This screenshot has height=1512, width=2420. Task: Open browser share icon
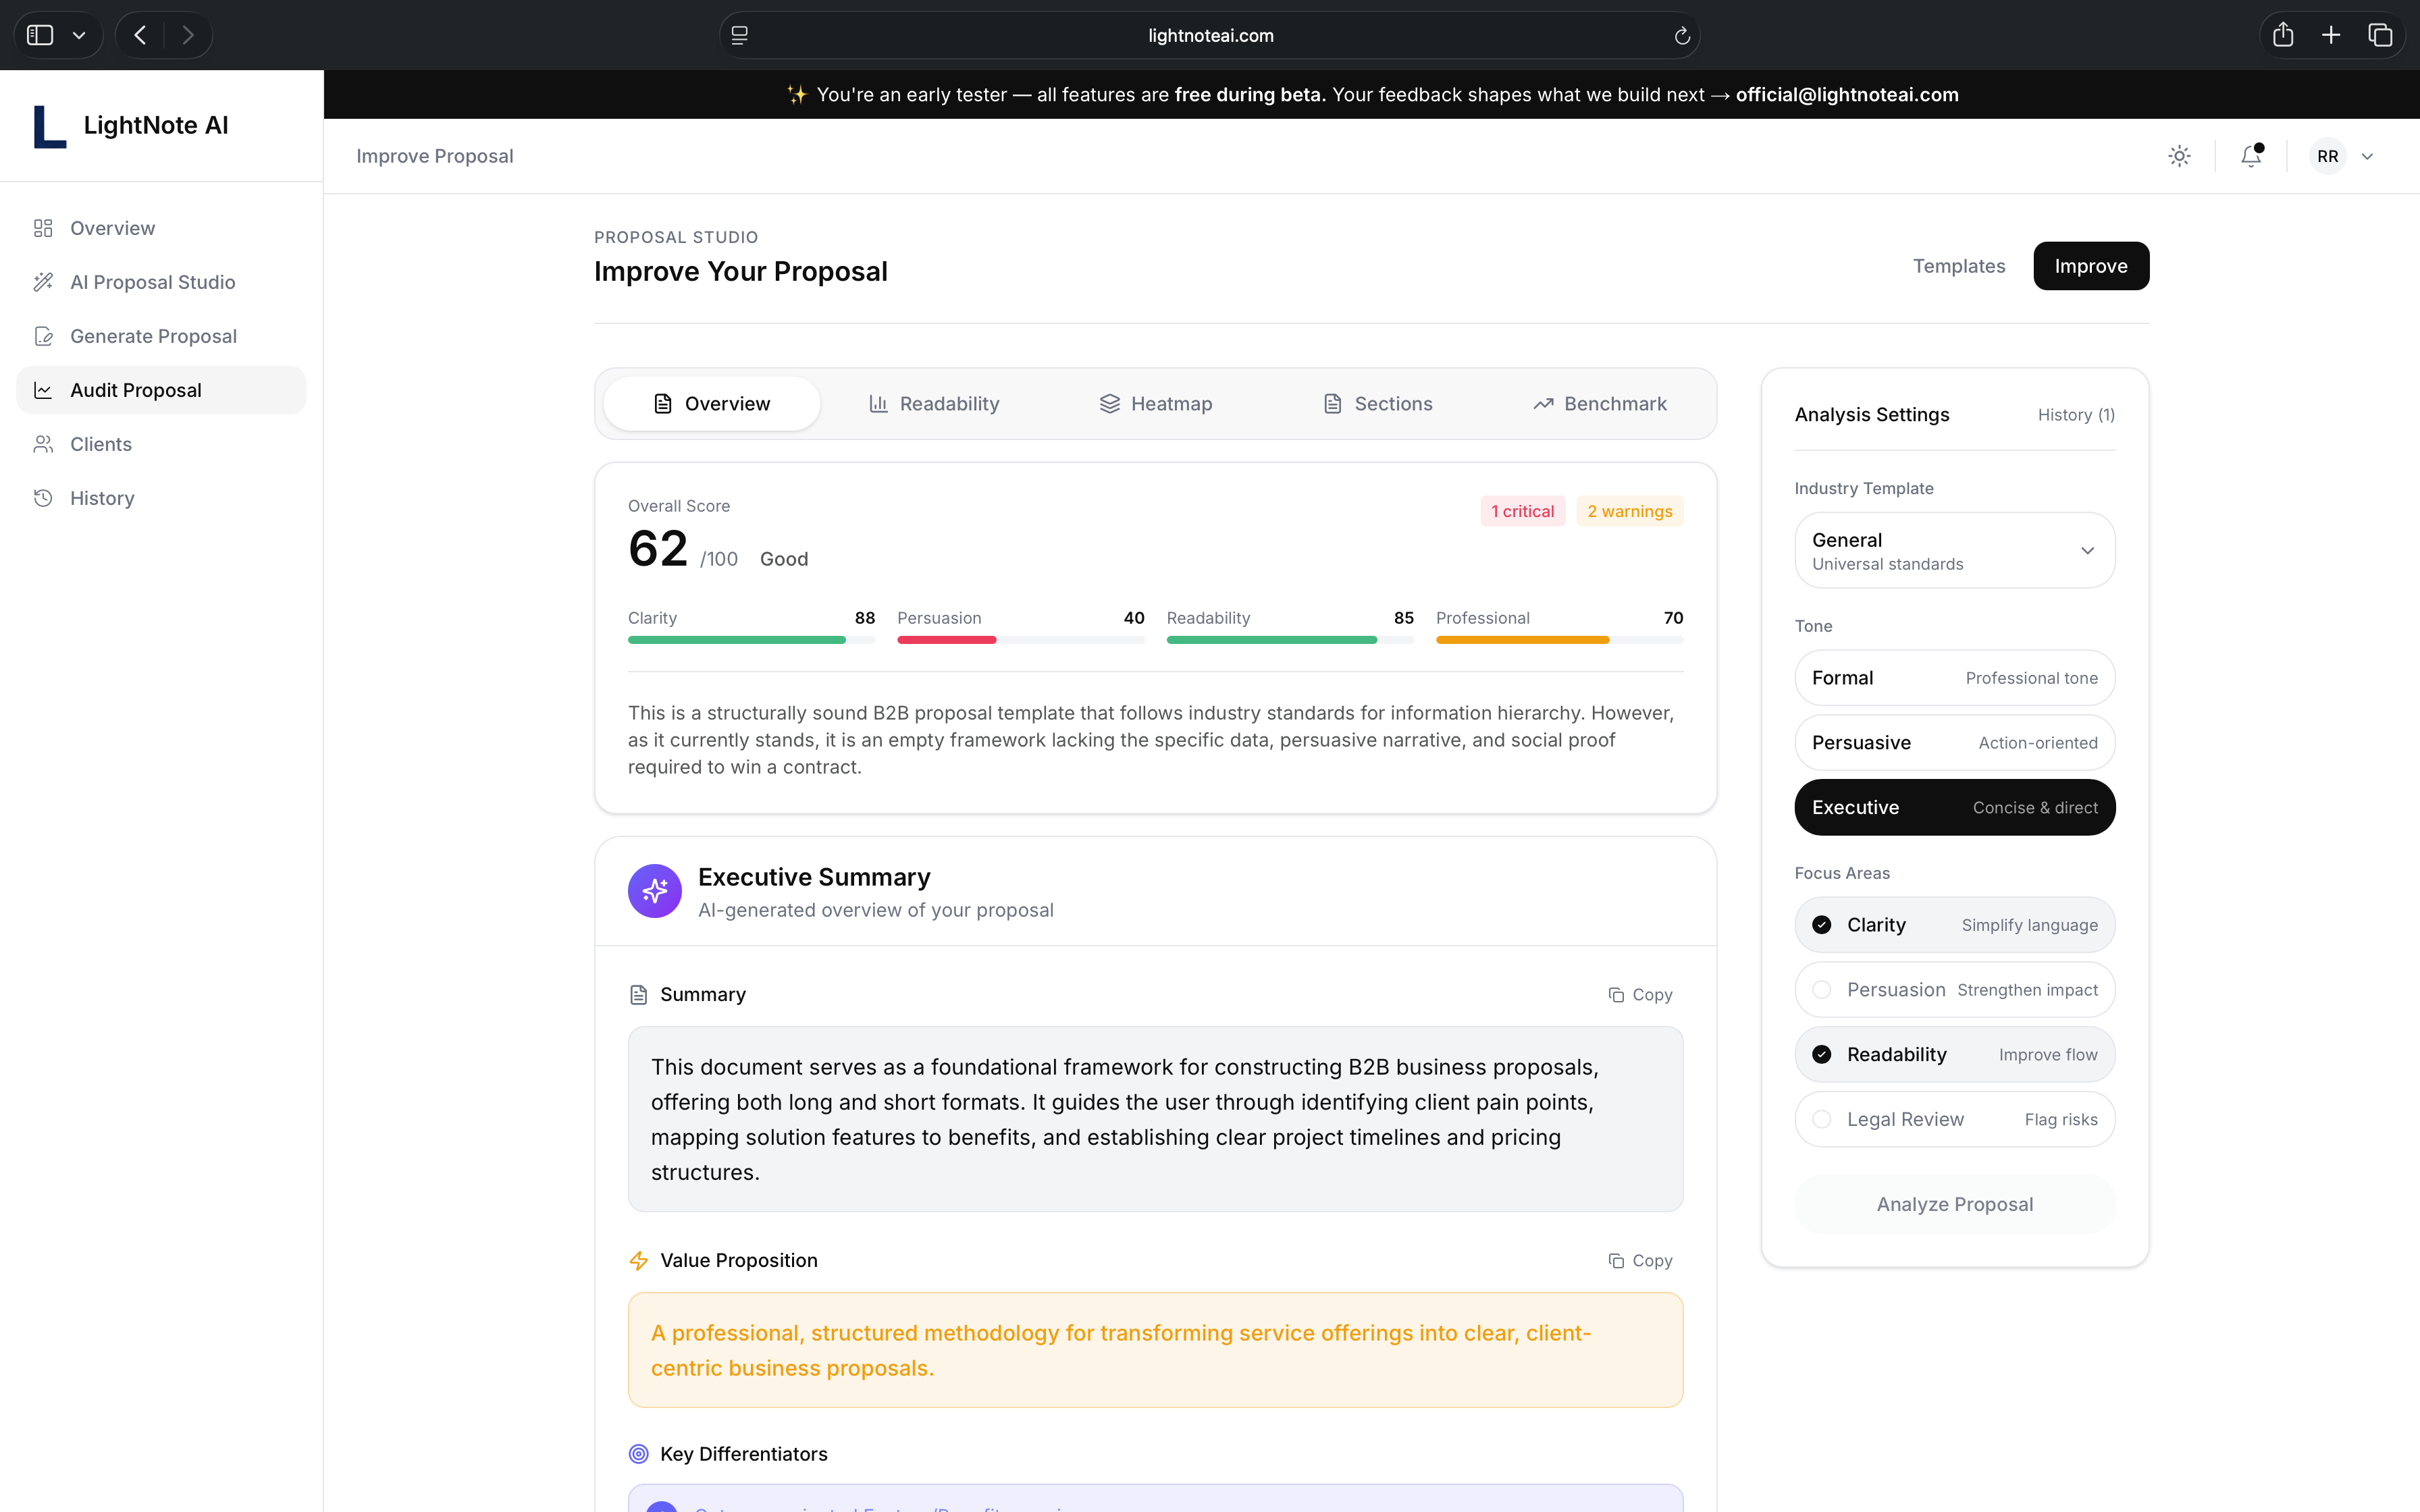click(x=2282, y=36)
